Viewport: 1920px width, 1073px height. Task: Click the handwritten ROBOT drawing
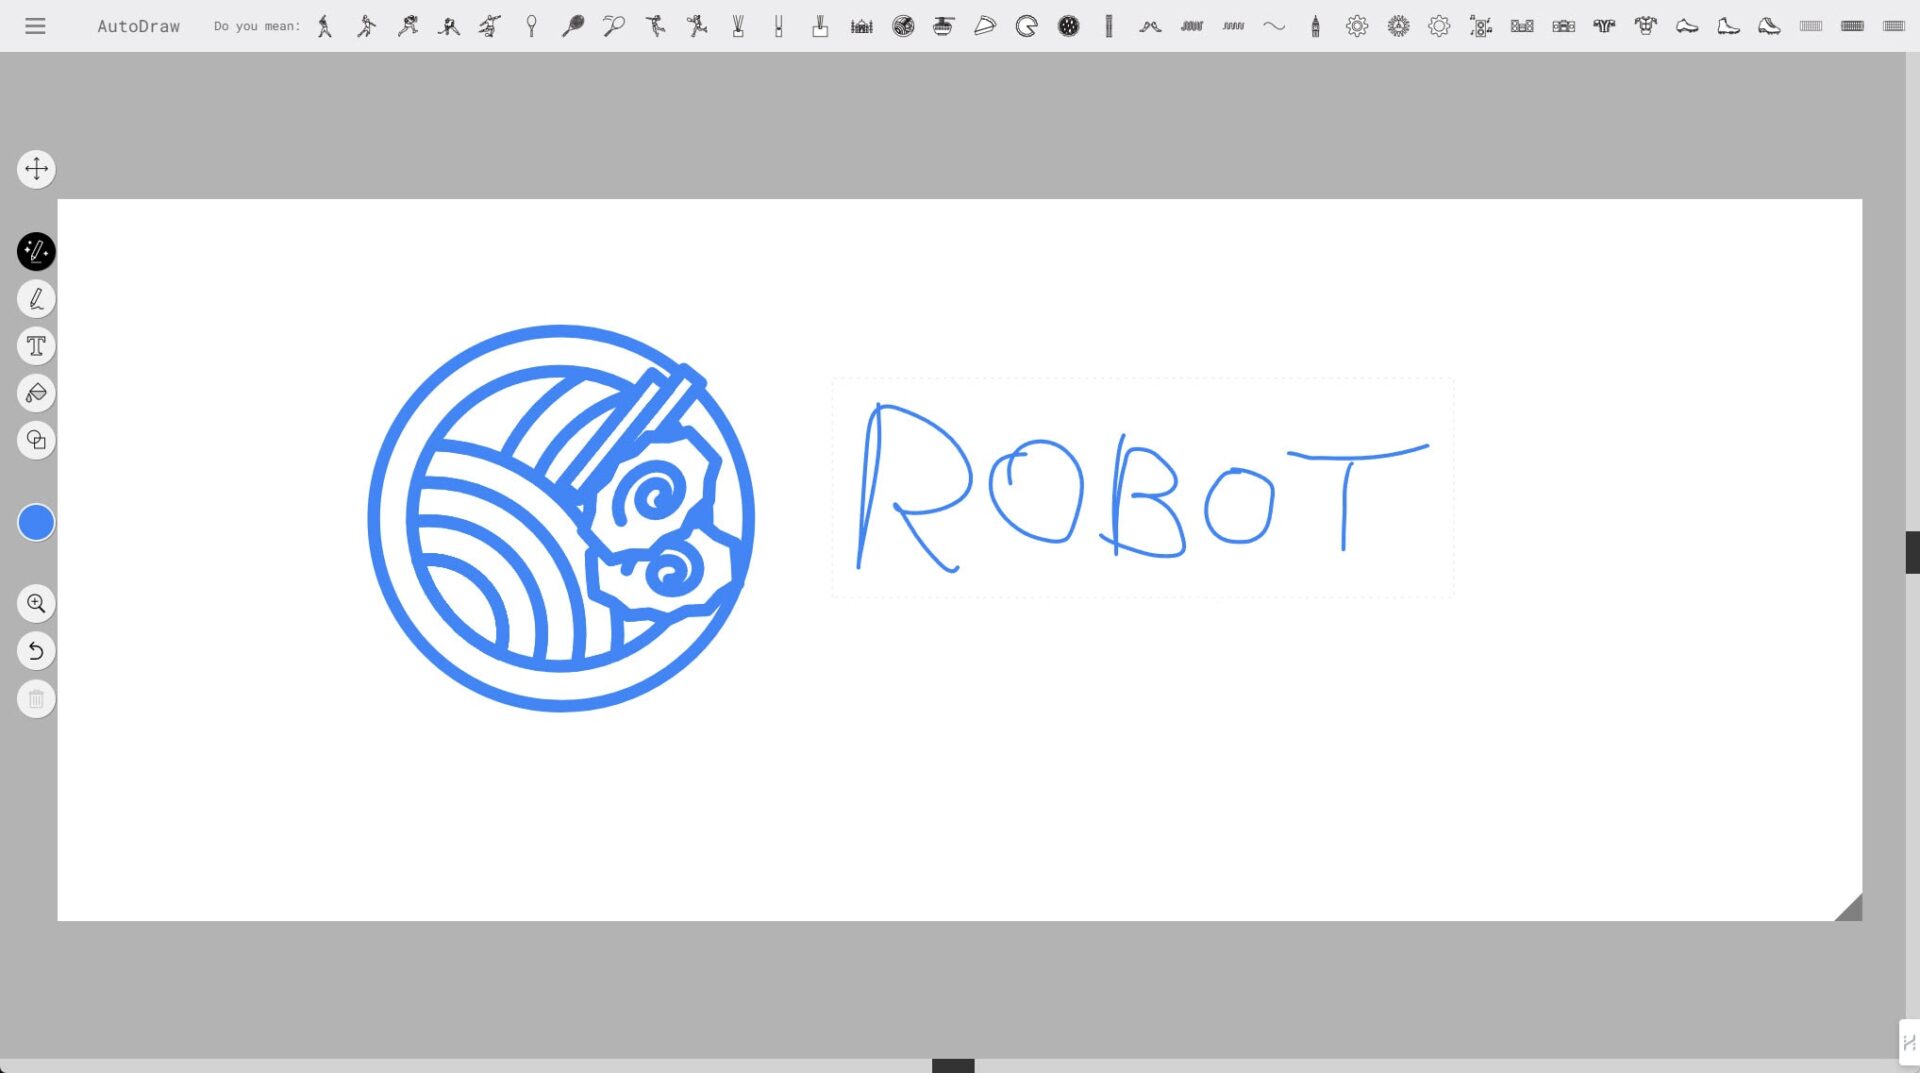tap(1142, 488)
